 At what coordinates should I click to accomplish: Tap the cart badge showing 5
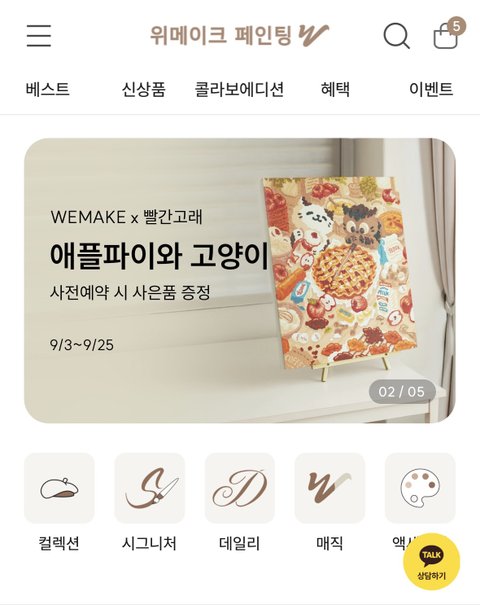(x=456, y=26)
